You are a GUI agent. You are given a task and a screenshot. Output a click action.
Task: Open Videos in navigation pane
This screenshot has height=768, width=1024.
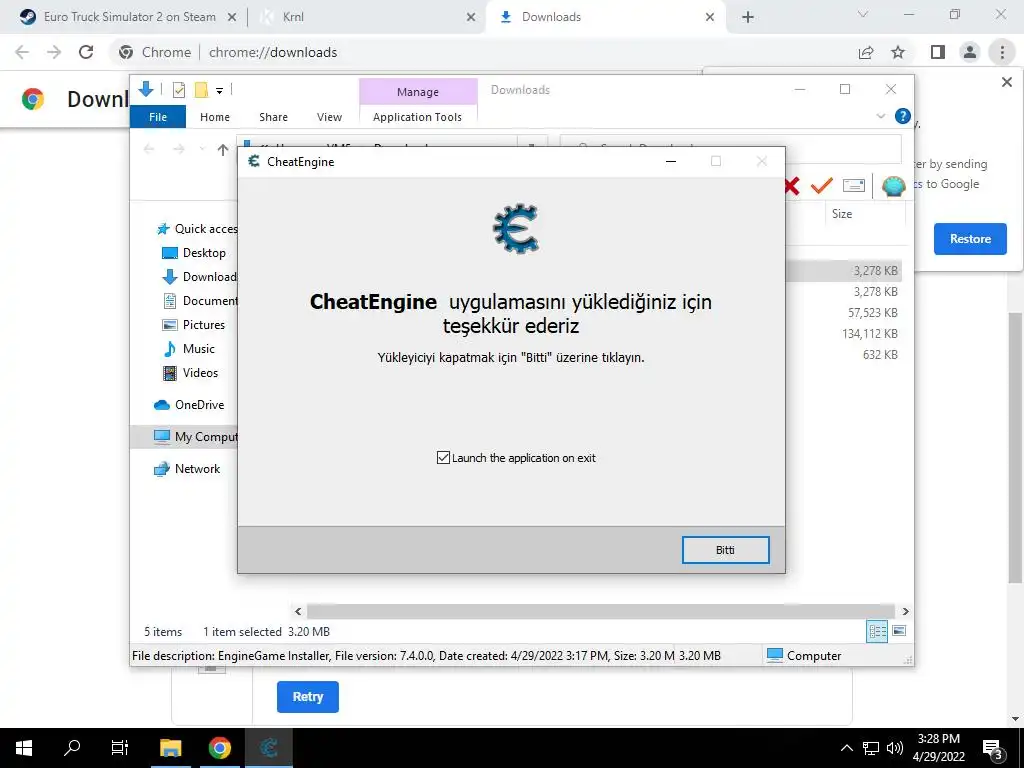tap(190, 373)
